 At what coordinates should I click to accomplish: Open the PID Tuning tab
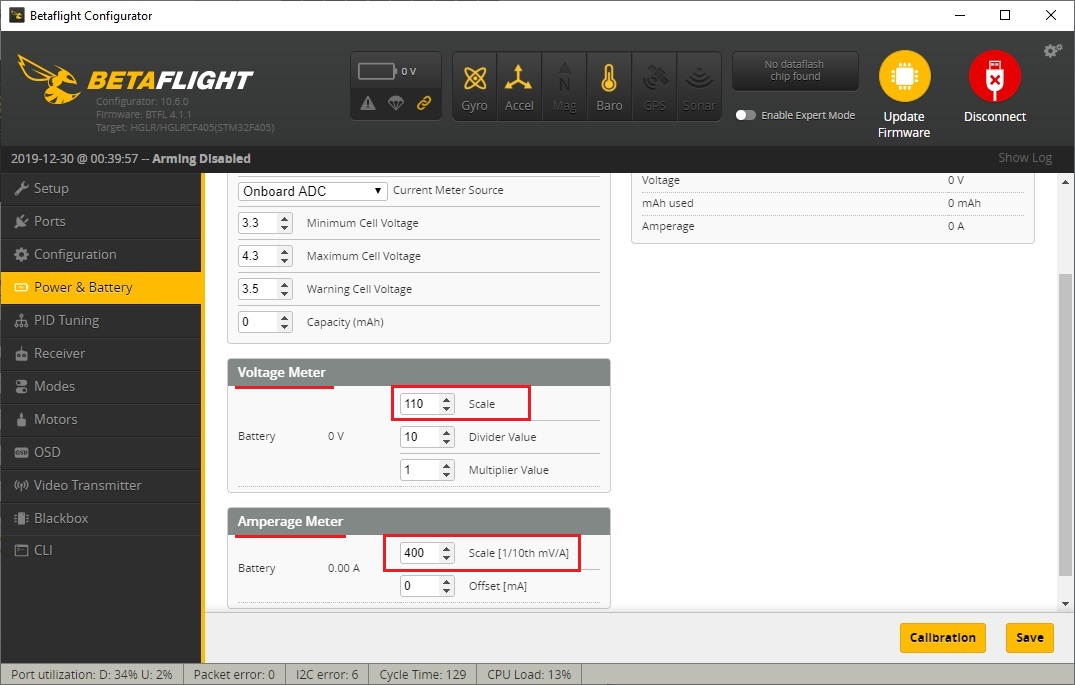(101, 320)
